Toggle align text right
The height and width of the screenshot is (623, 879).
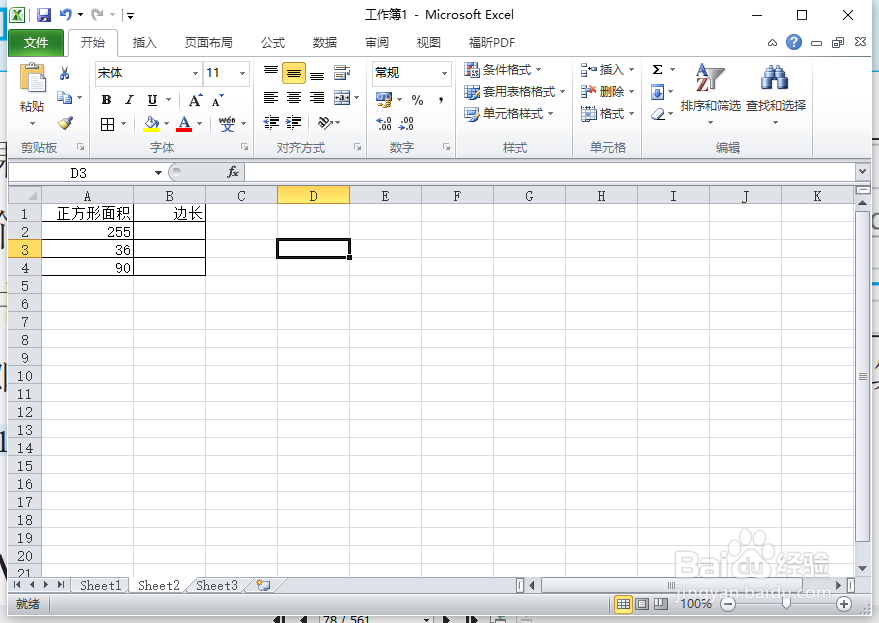coord(317,98)
